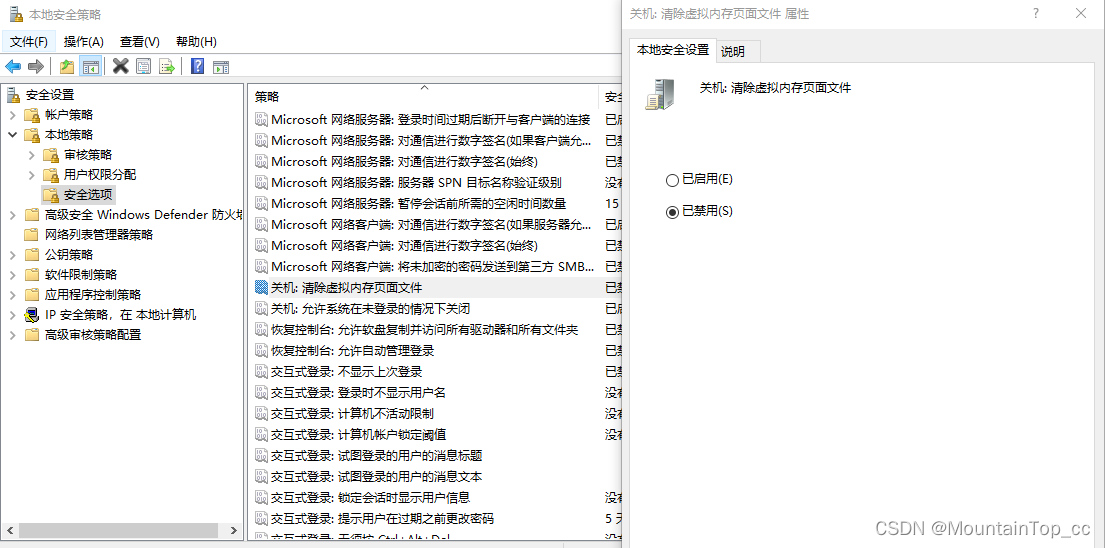Click the blue question mark help icon

click(198, 67)
